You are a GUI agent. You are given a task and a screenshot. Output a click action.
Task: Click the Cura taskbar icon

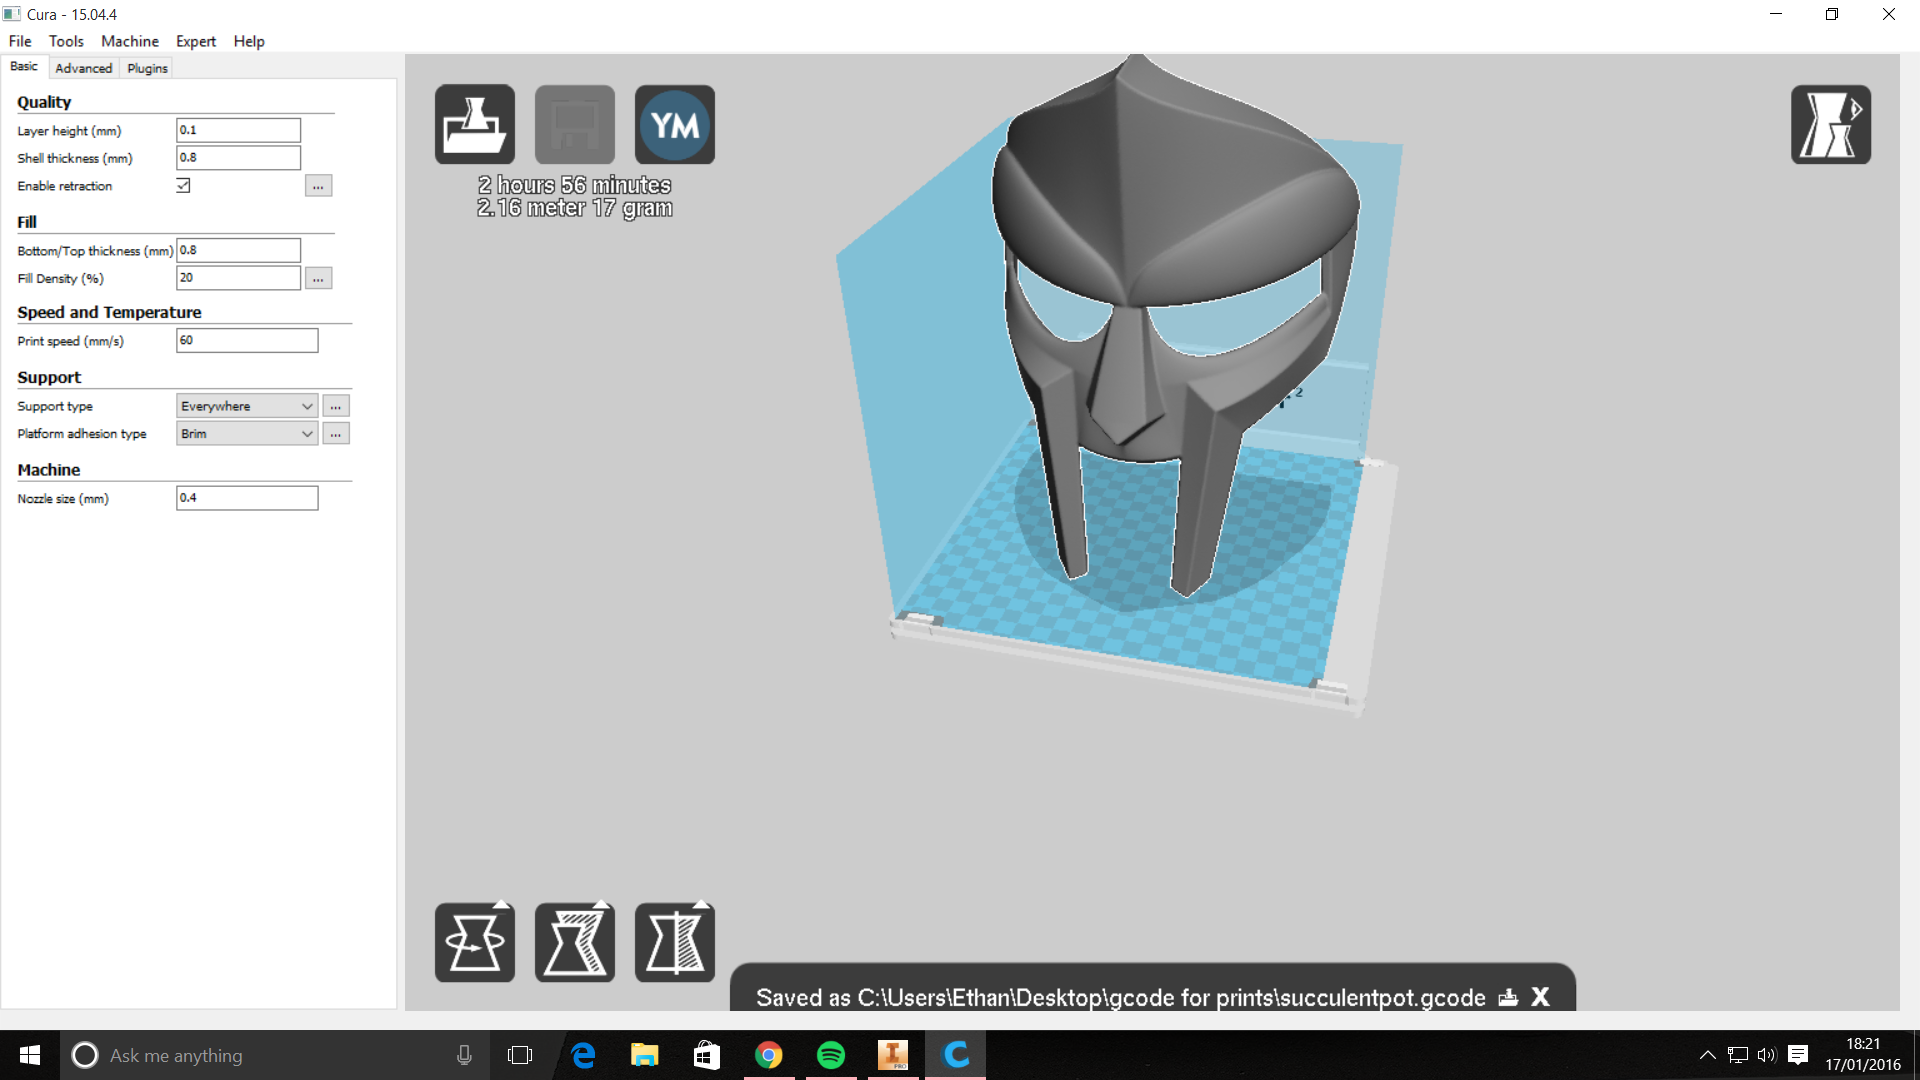pos(956,1055)
